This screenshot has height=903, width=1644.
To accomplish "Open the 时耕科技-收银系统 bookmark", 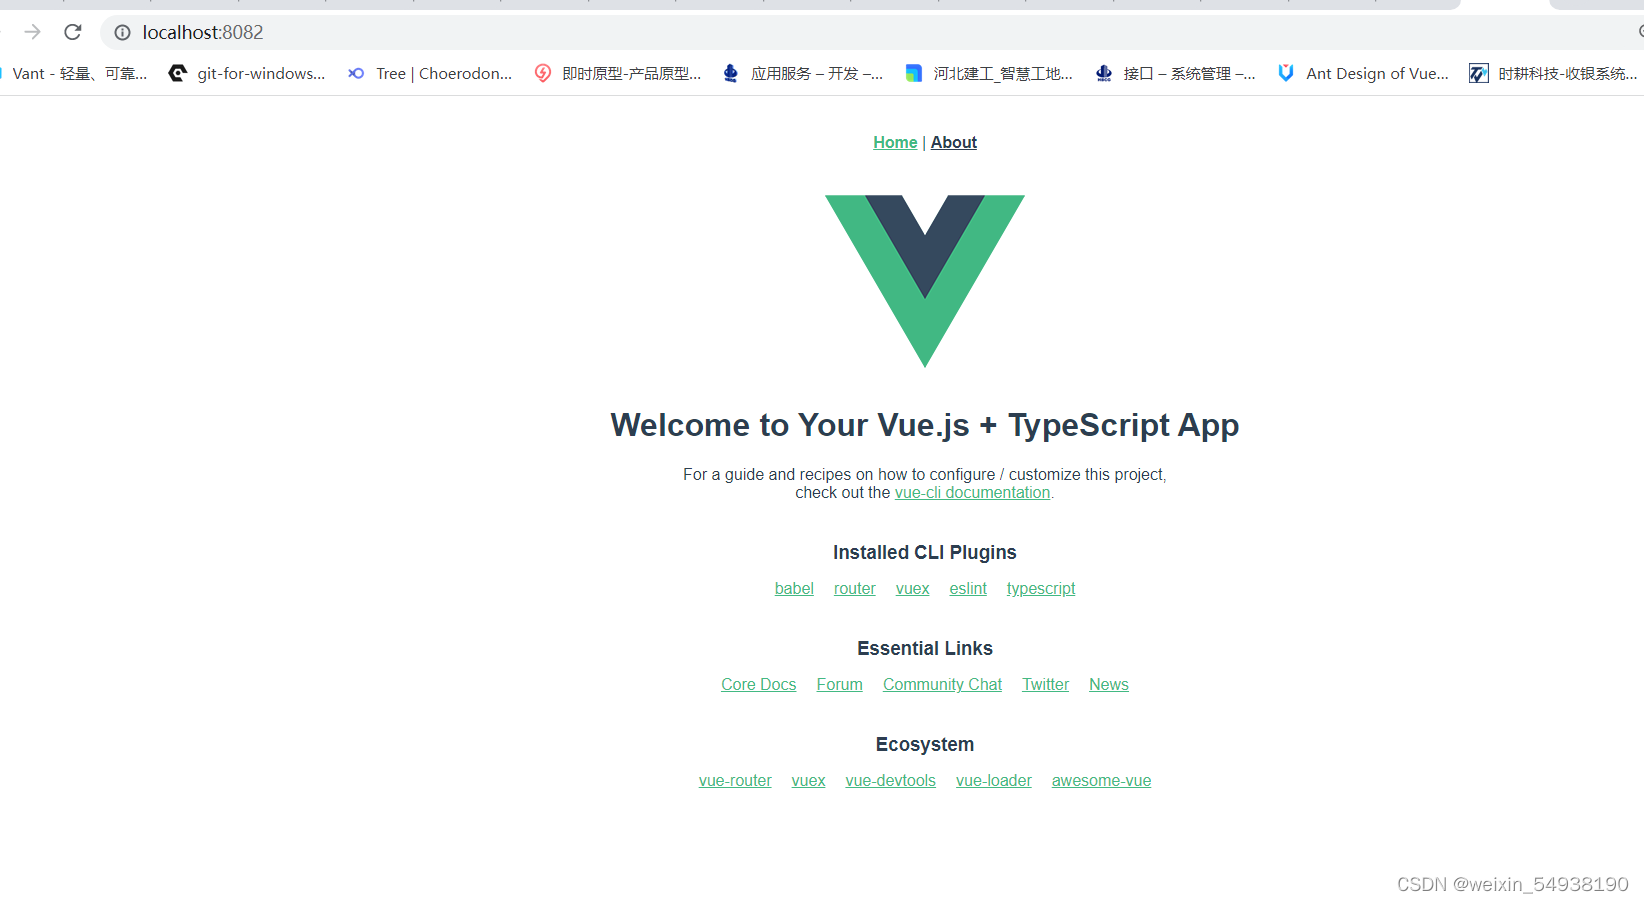I will (1553, 73).
